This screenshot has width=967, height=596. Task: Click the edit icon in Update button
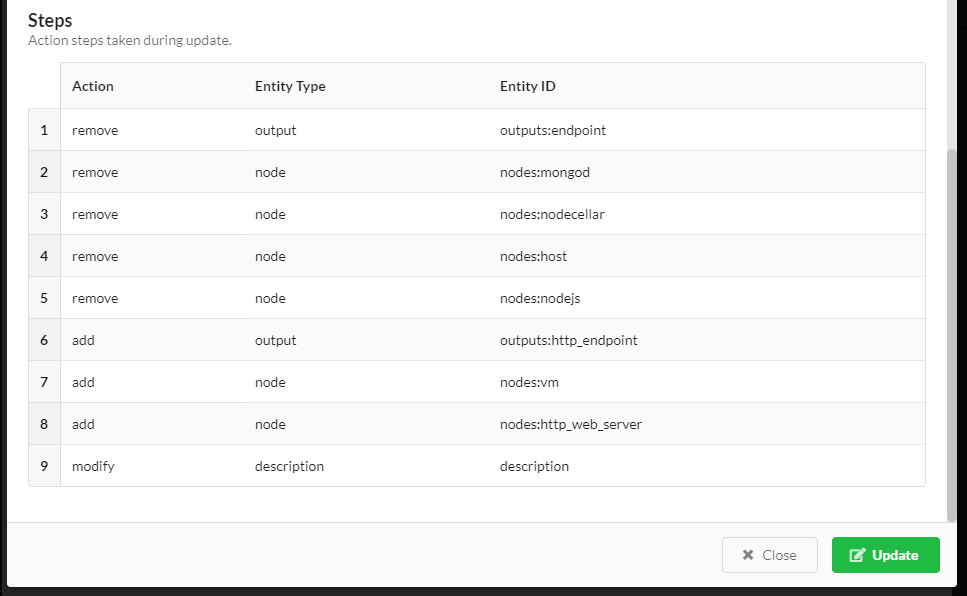(857, 555)
